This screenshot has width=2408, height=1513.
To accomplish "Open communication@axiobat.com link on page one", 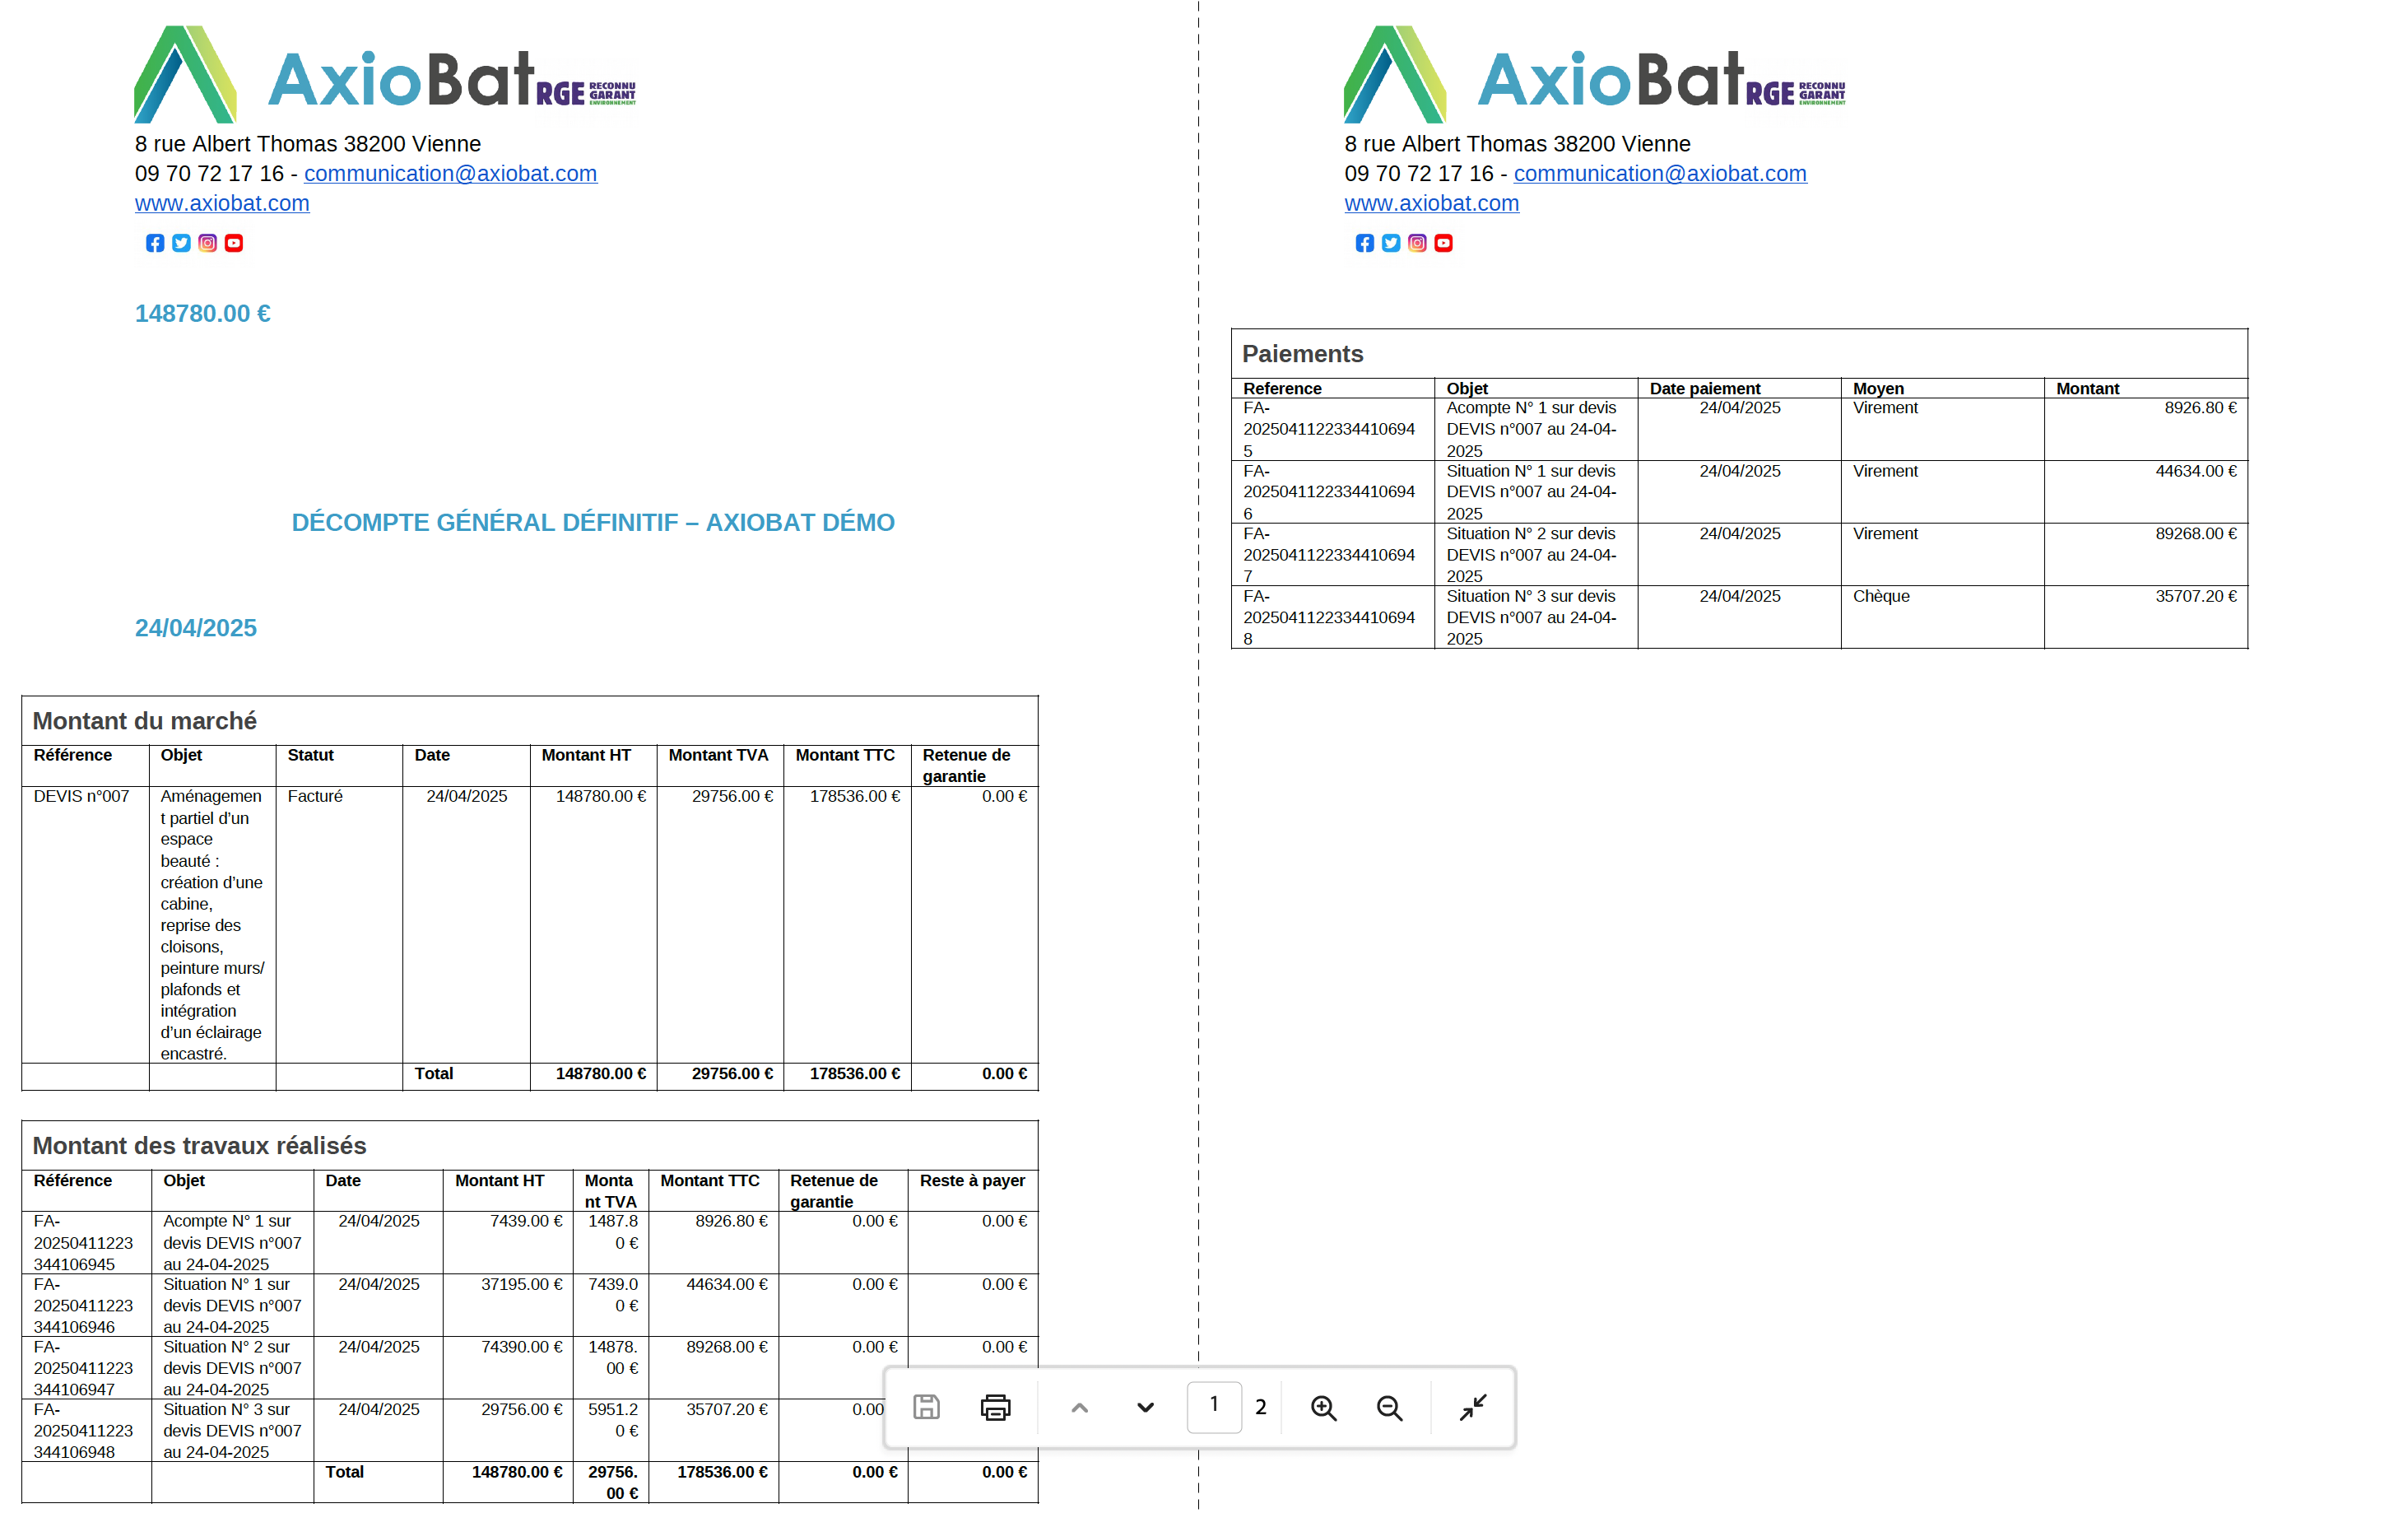I will pyautogui.click(x=450, y=174).
